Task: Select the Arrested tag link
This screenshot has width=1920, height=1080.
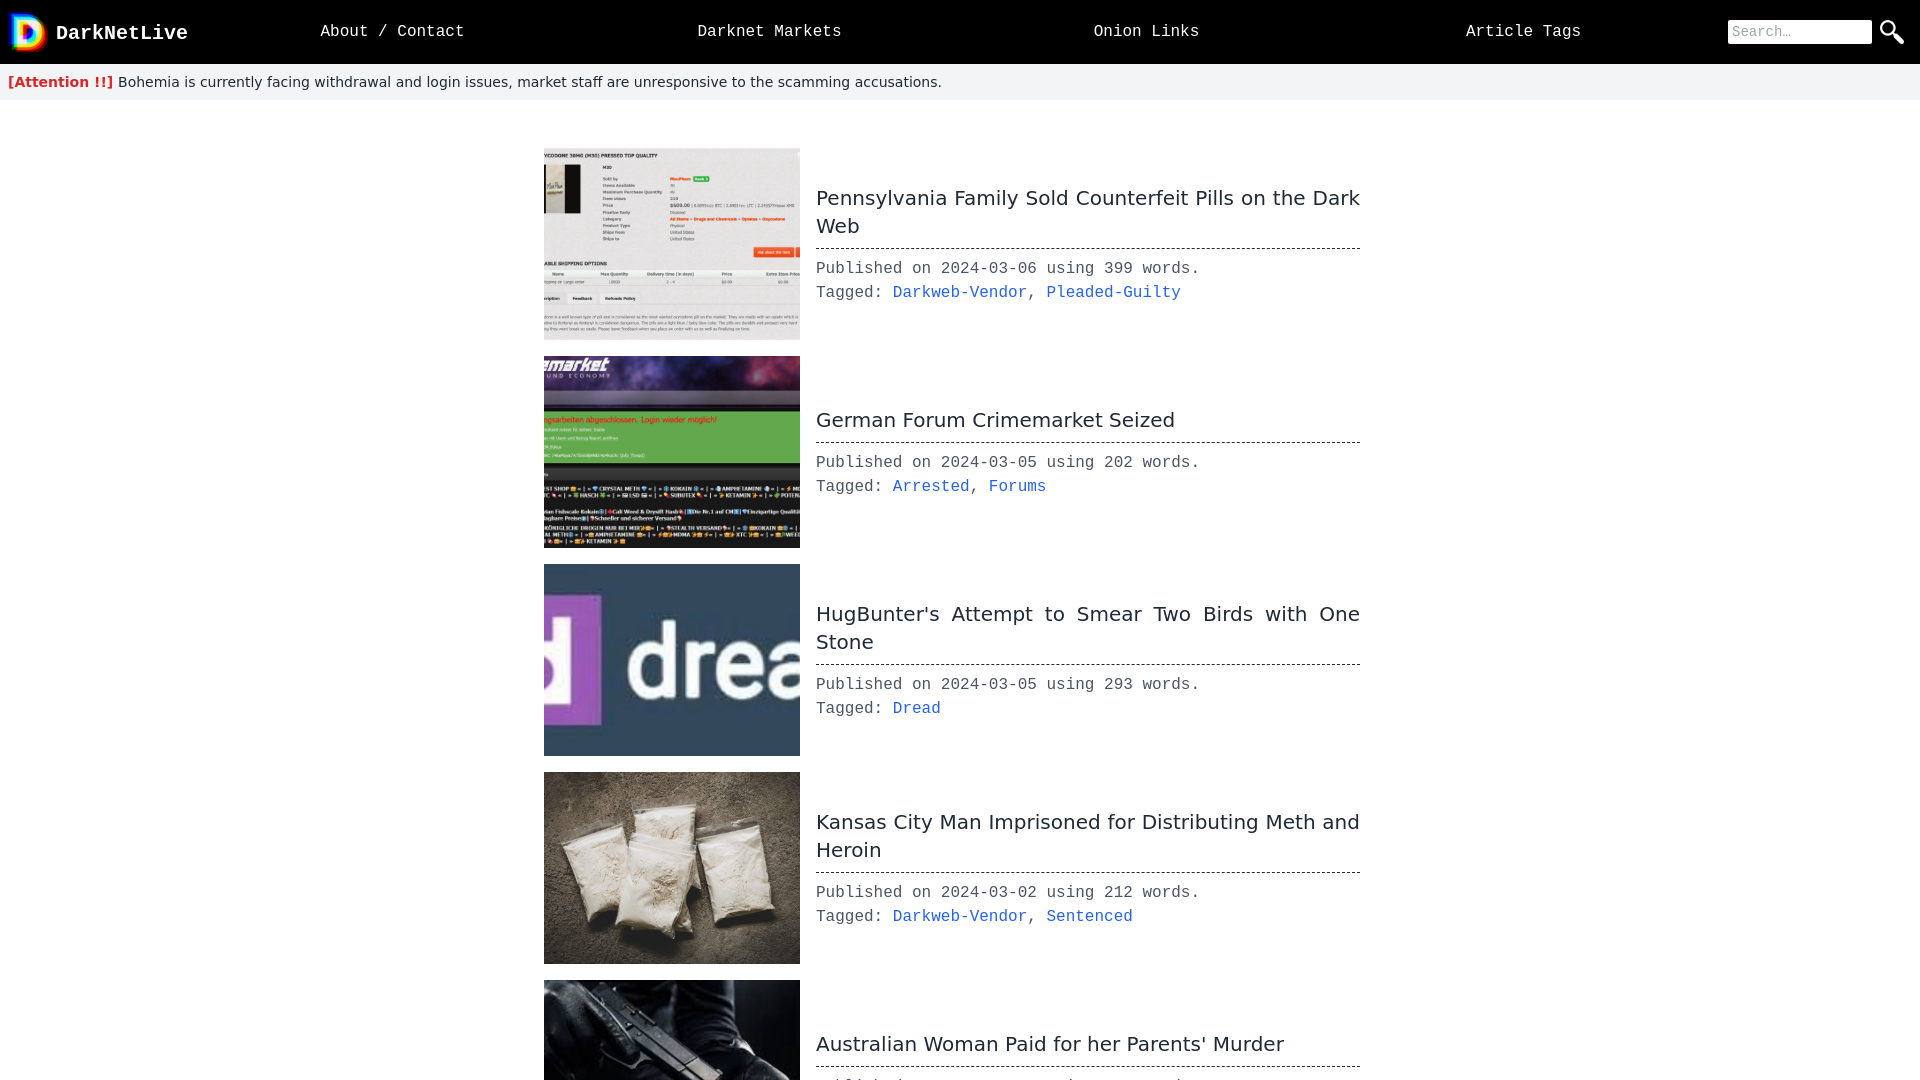Action: point(930,487)
